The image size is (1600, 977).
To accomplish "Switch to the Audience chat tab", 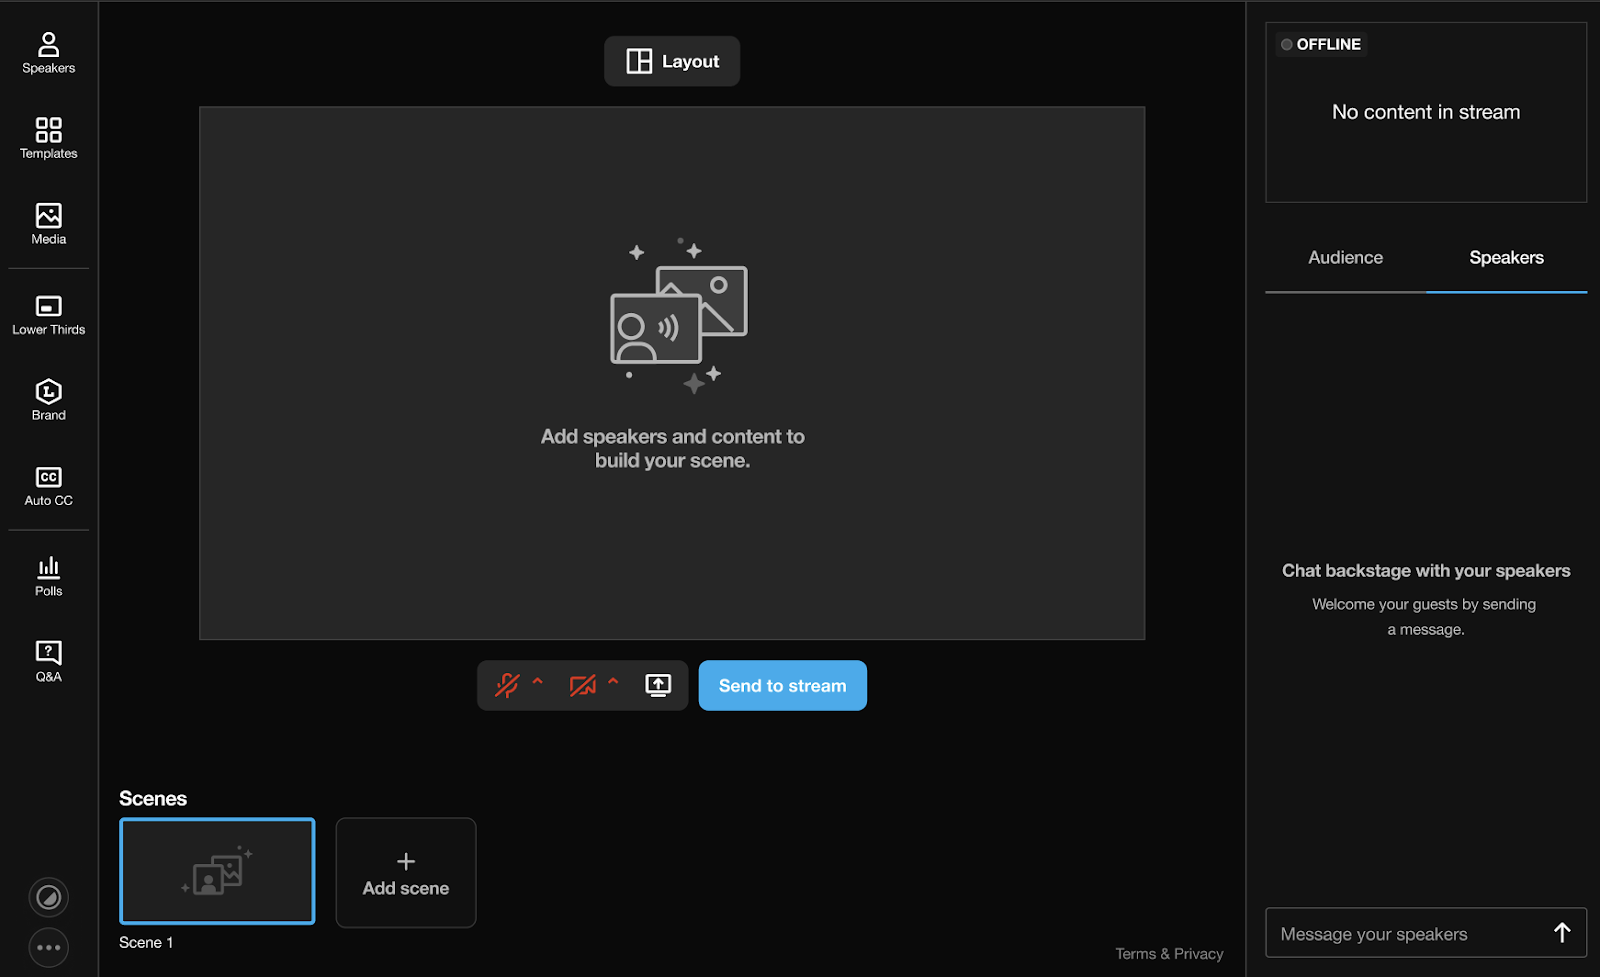I will click(x=1345, y=258).
